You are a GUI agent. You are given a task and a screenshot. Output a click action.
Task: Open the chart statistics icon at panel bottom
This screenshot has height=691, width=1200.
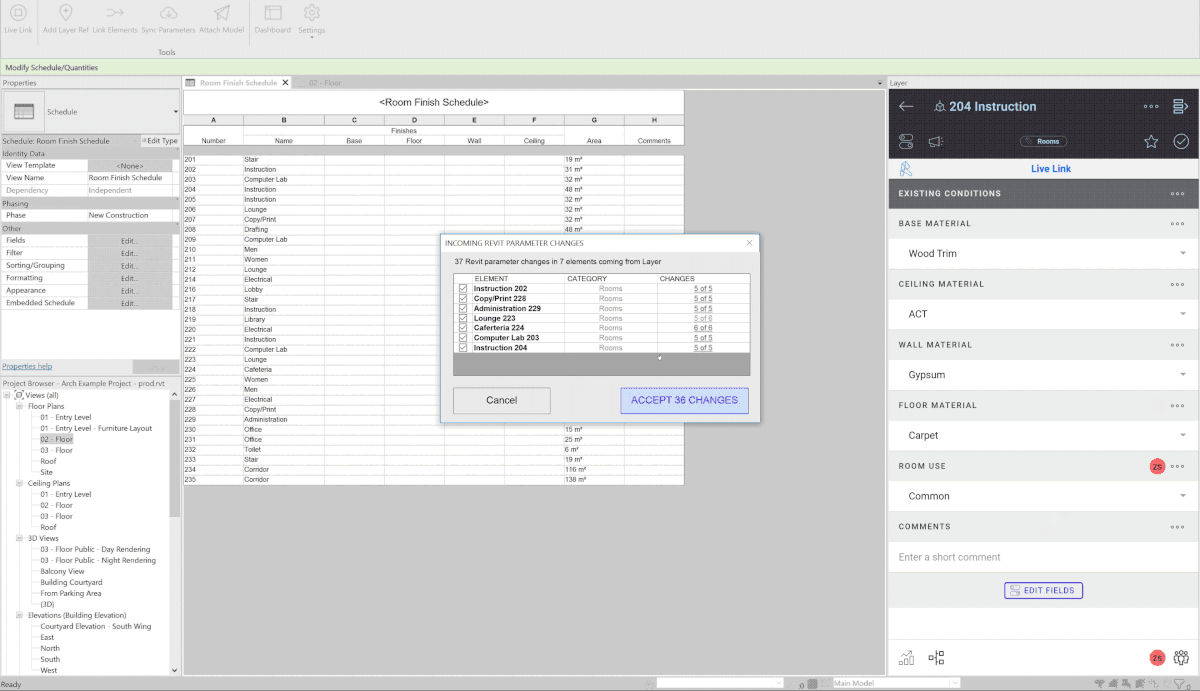tap(906, 658)
